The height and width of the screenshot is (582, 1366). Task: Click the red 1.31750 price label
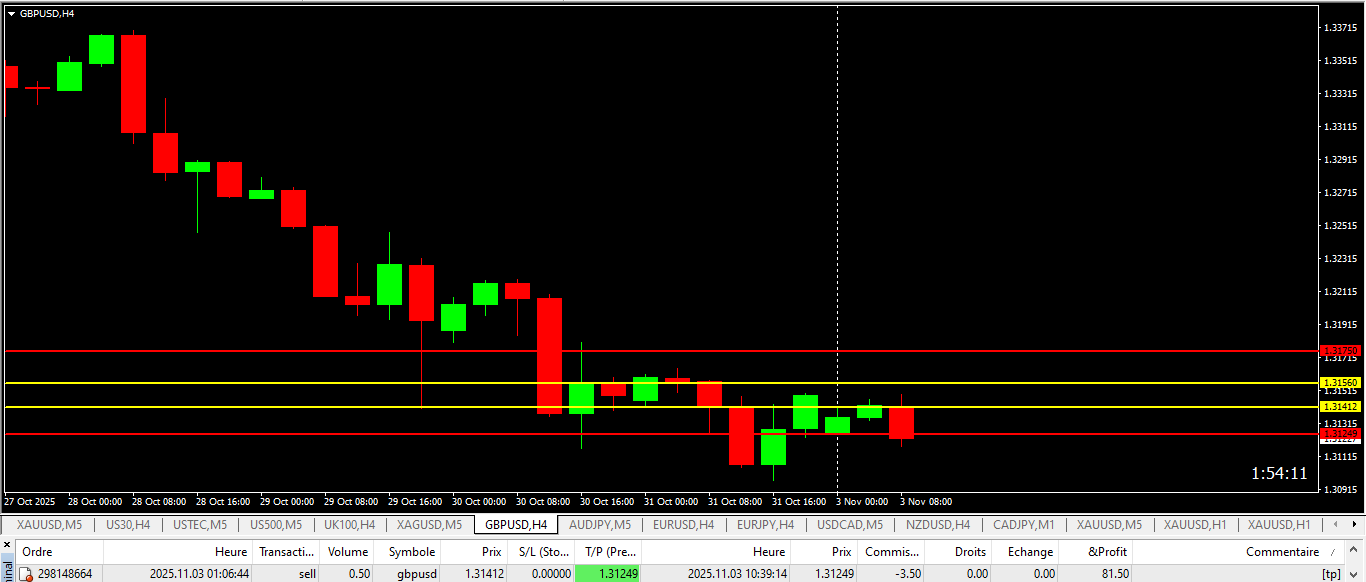click(1340, 351)
